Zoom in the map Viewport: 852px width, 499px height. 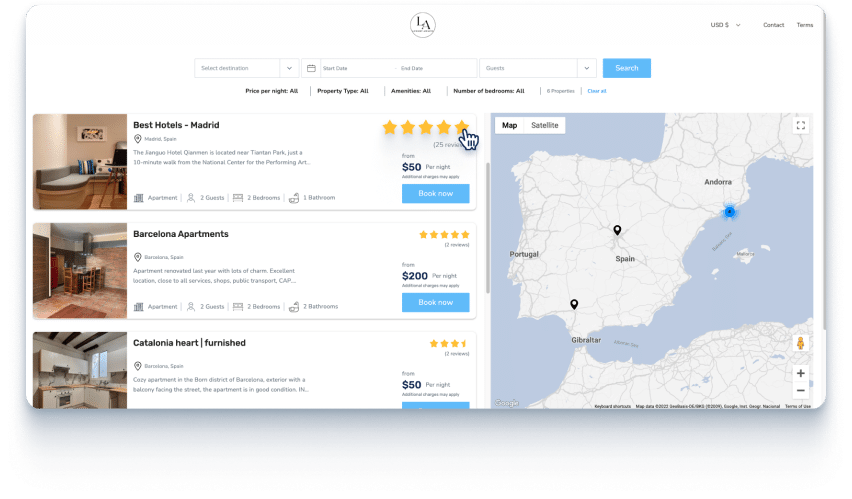pos(800,373)
